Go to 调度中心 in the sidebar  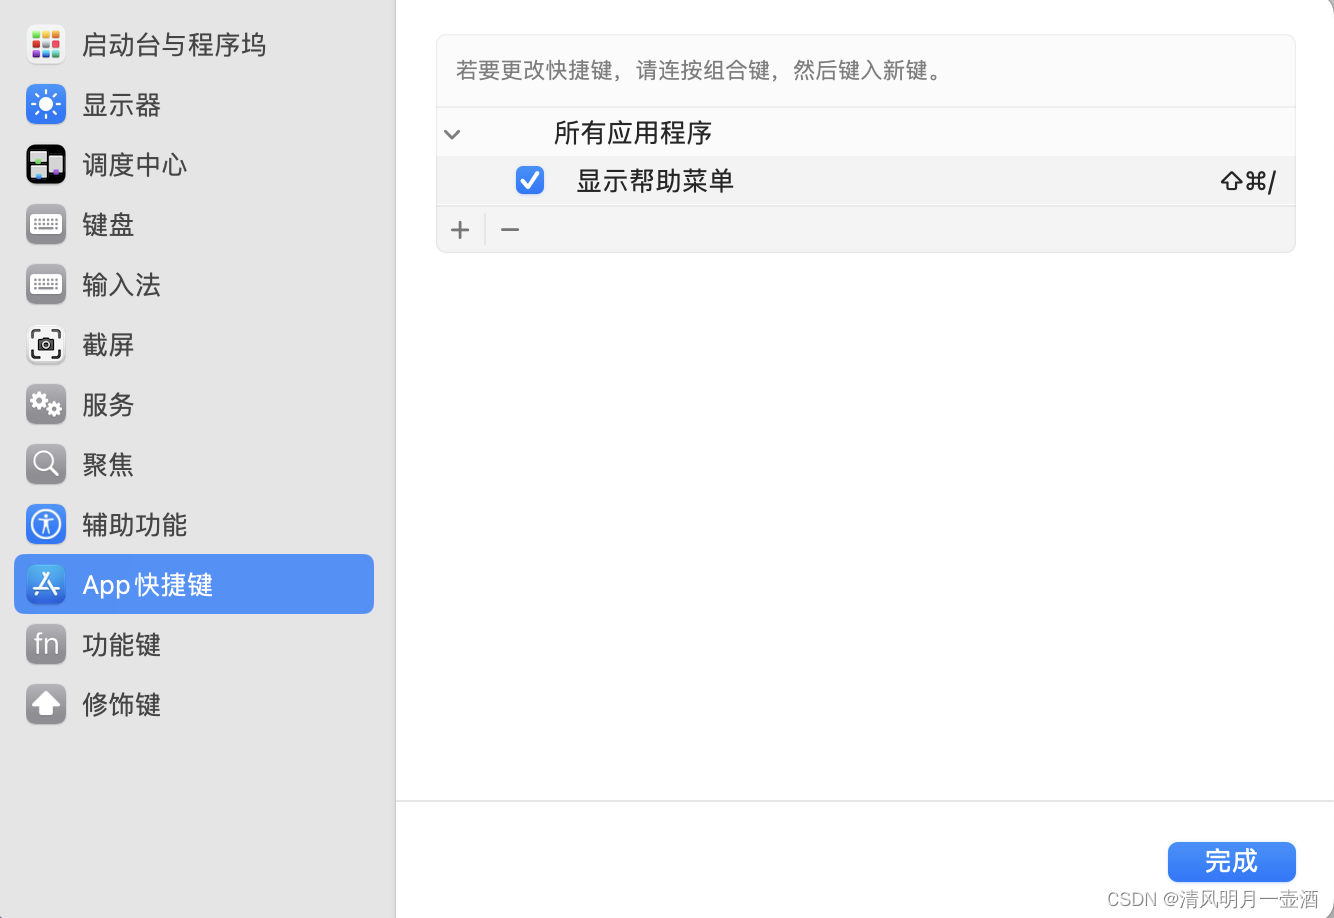[x=194, y=164]
